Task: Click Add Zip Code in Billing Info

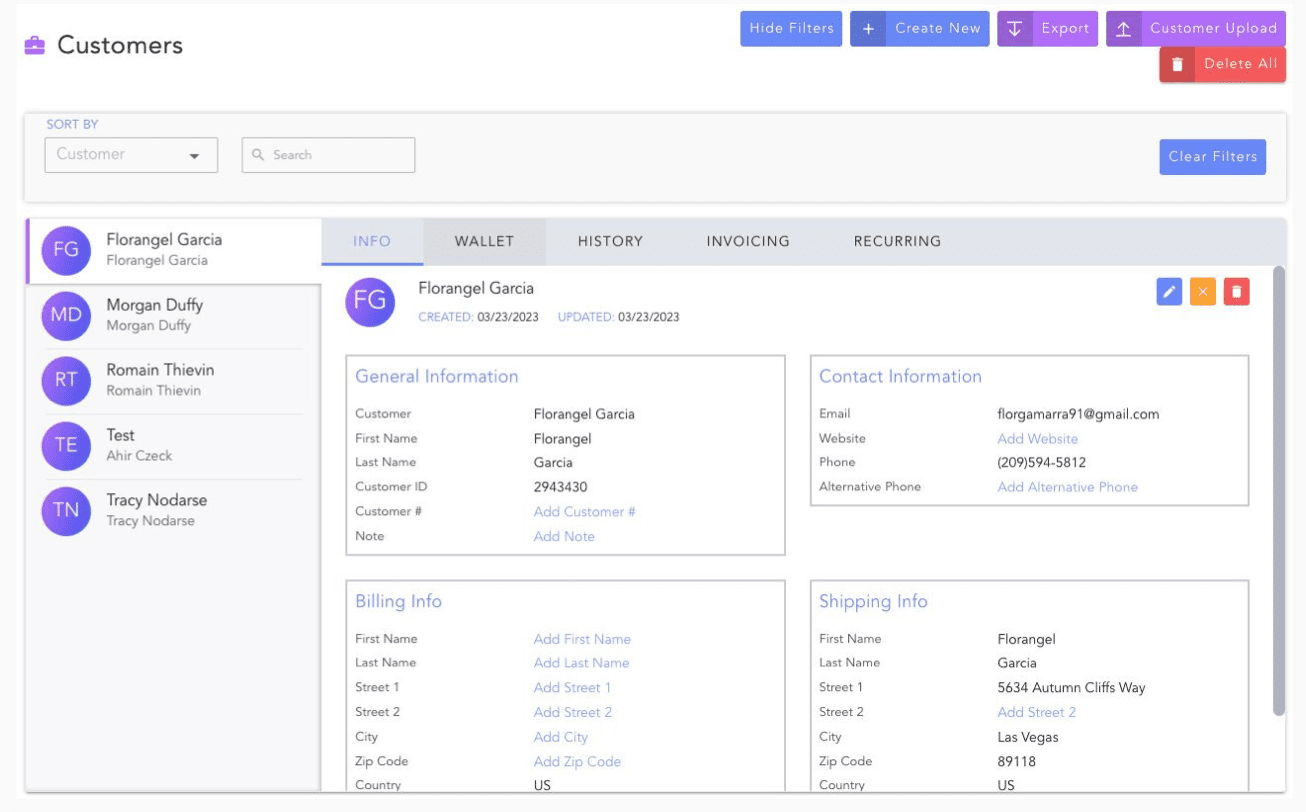Action: pyautogui.click(x=577, y=762)
